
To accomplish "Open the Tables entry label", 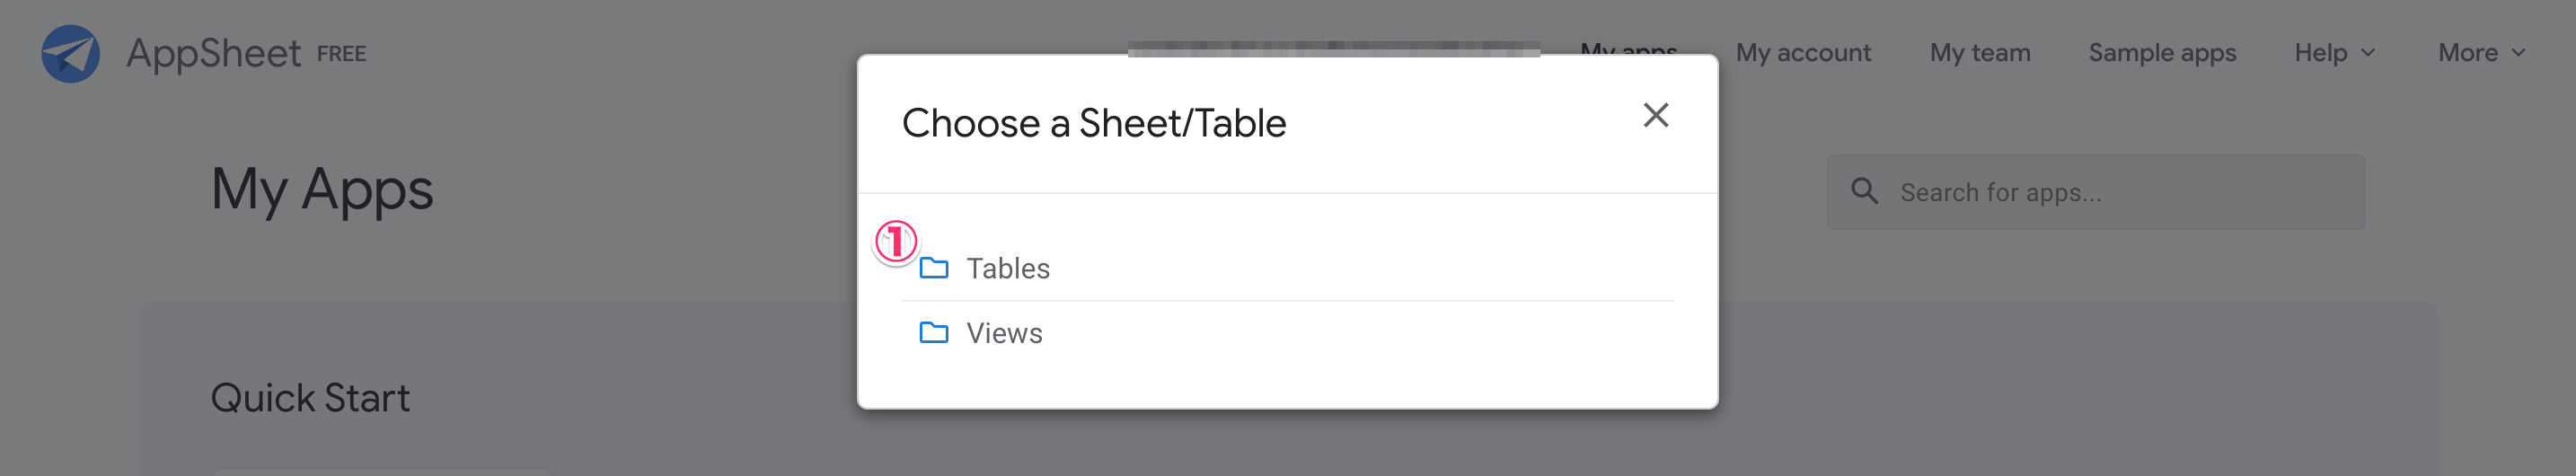I will pos(1007,269).
